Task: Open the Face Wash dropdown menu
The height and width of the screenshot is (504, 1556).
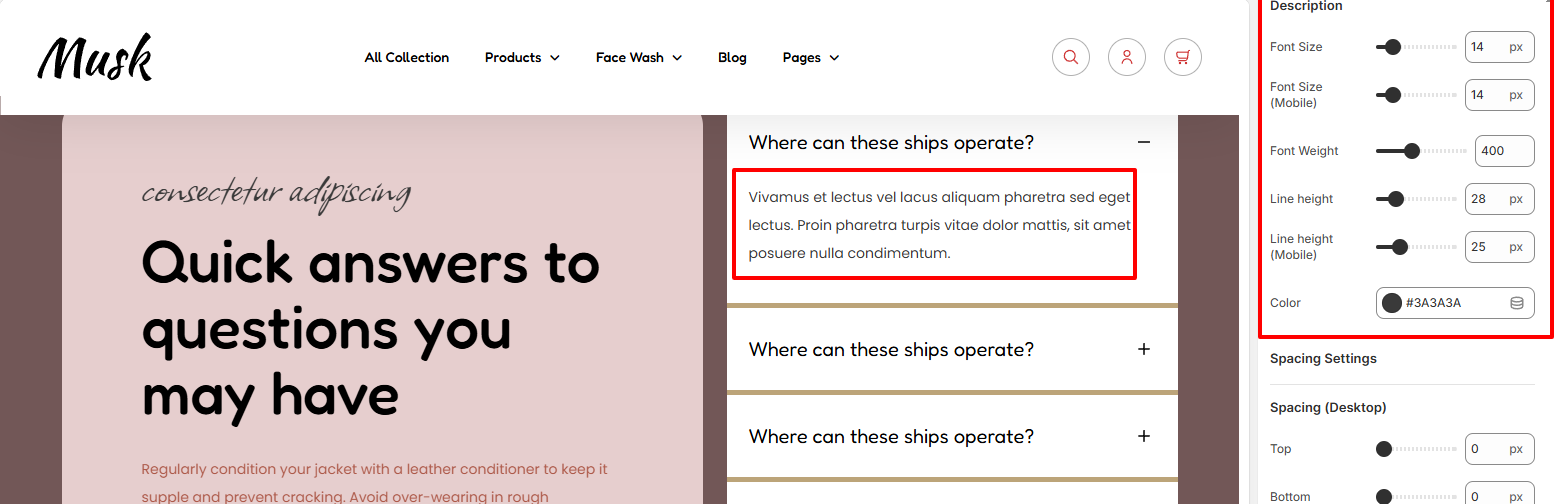Action: pyautogui.click(x=638, y=58)
